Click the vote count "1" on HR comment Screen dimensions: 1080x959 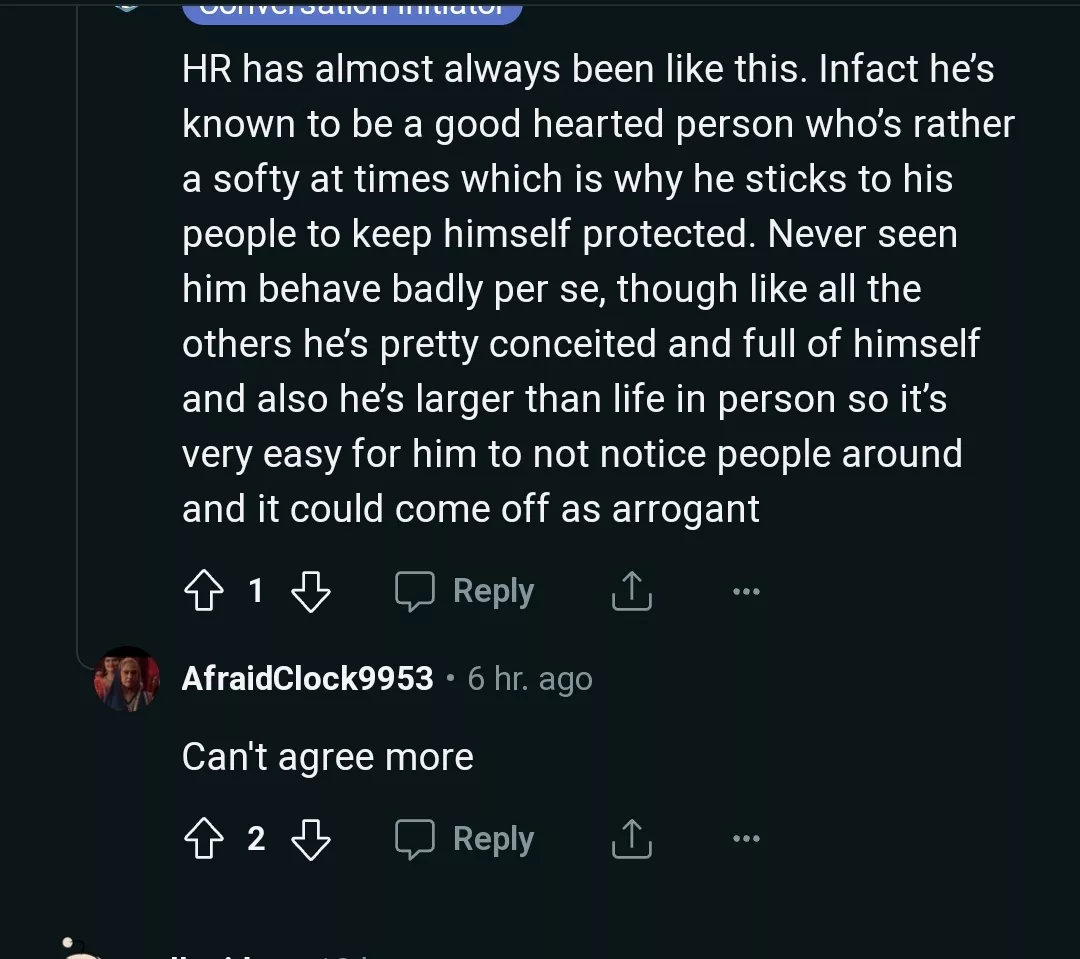(256, 591)
